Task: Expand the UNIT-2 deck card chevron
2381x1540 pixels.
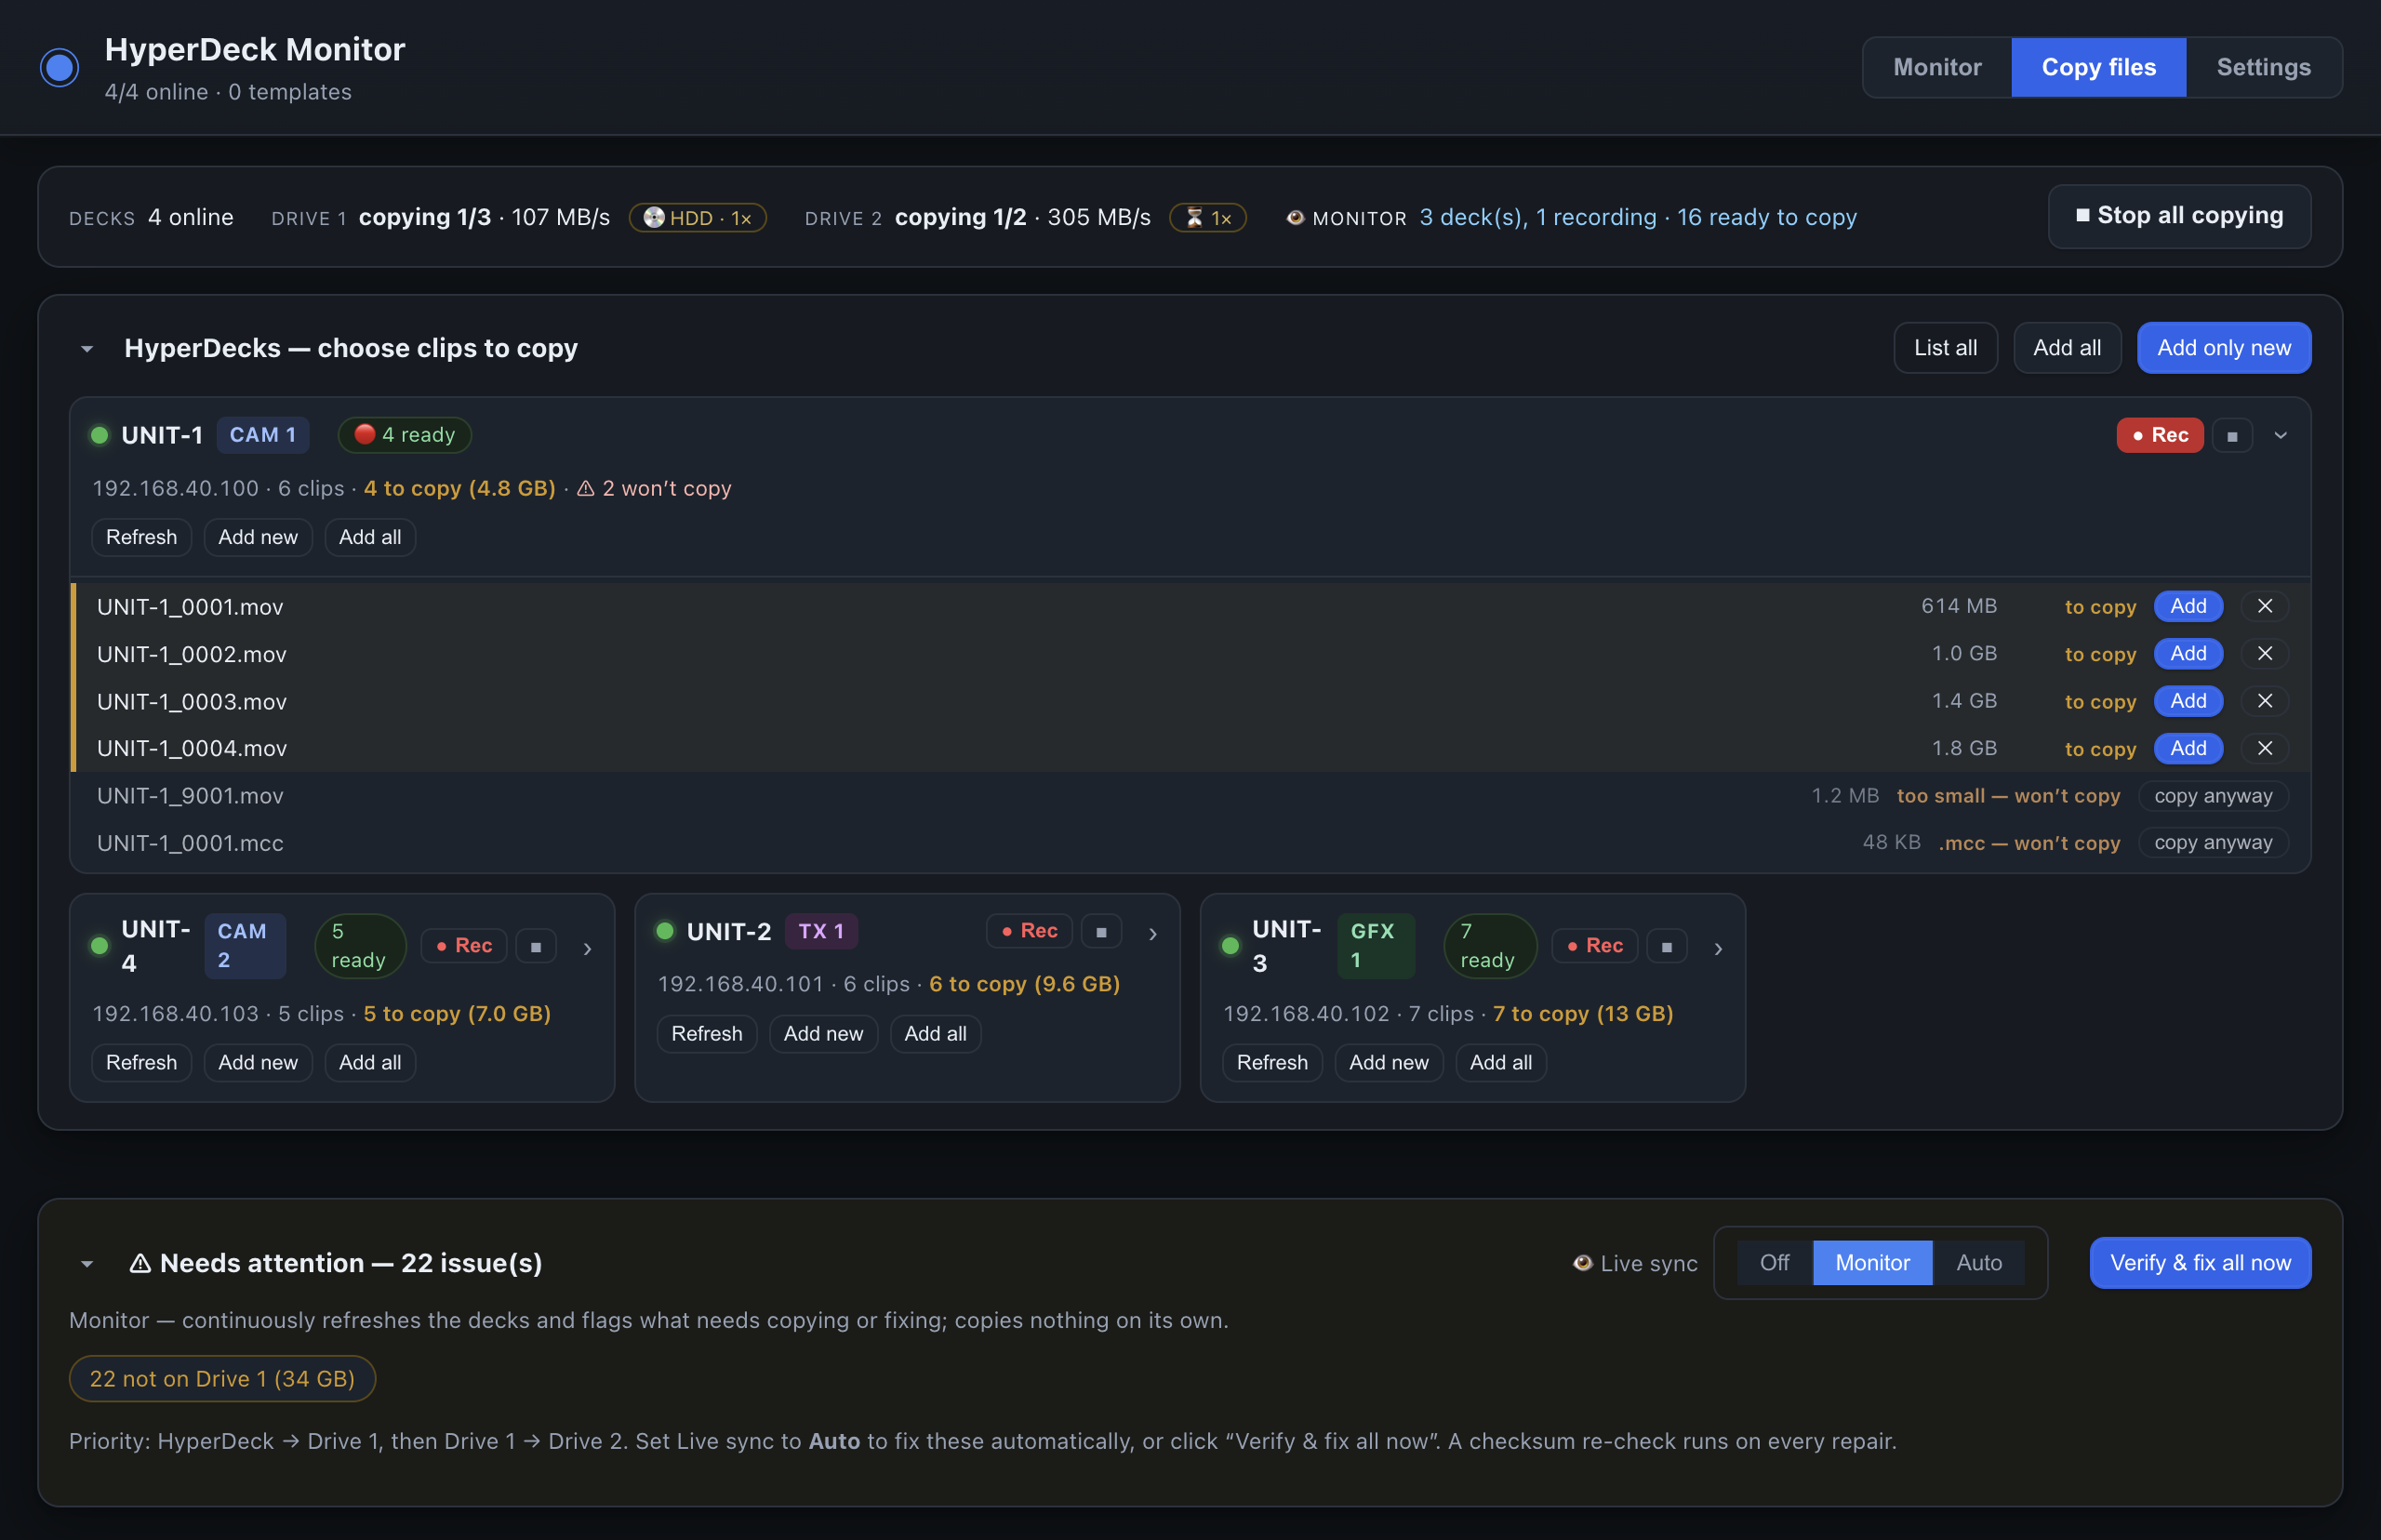Action: click(1153, 933)
